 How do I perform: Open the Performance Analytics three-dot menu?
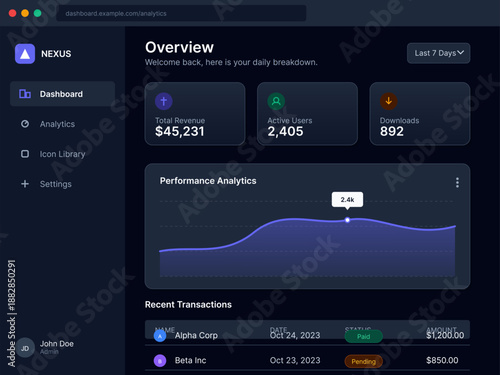click(x=457, y=182)
